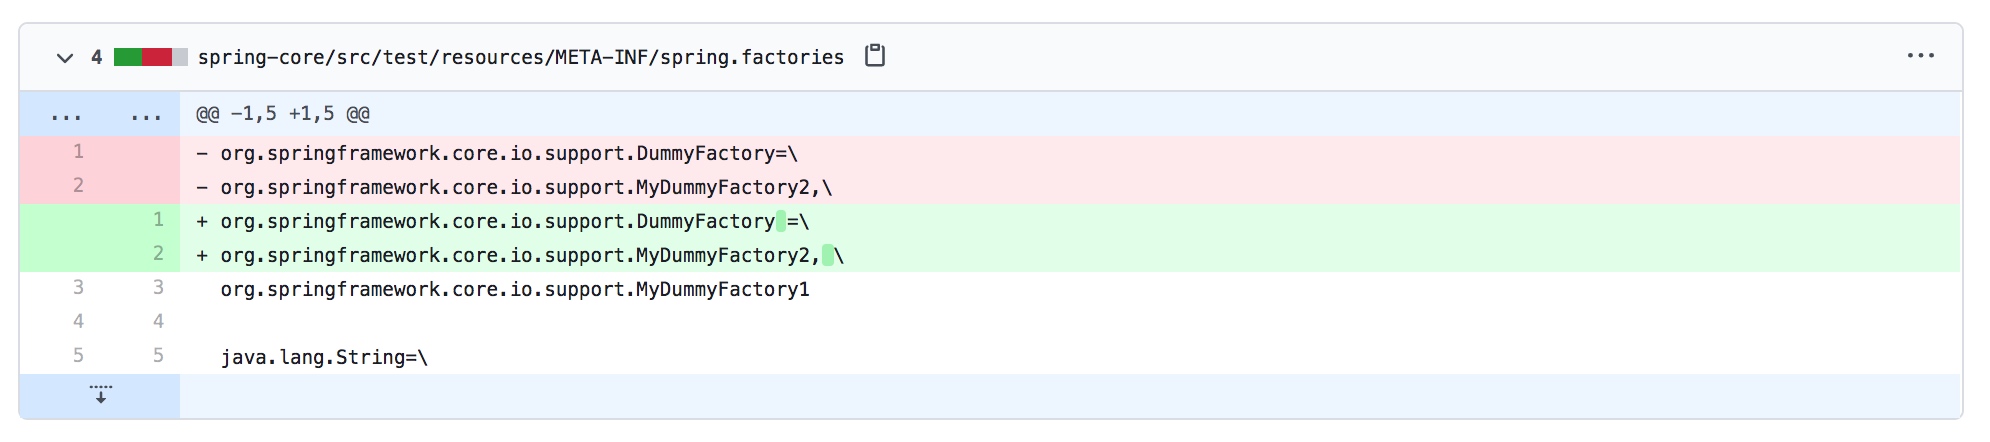This screenshot has width=1990, height=442.
Task: Click the diffstat colored bar indicator
Action: coord(150,57)
